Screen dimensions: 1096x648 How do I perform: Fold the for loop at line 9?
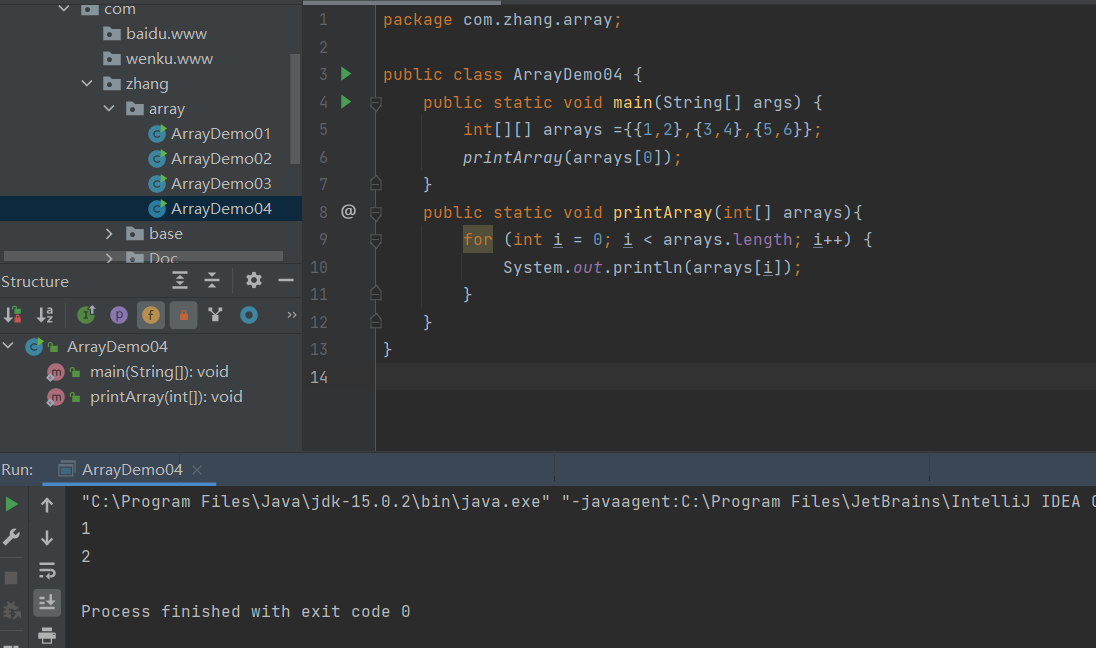point(375,240)
